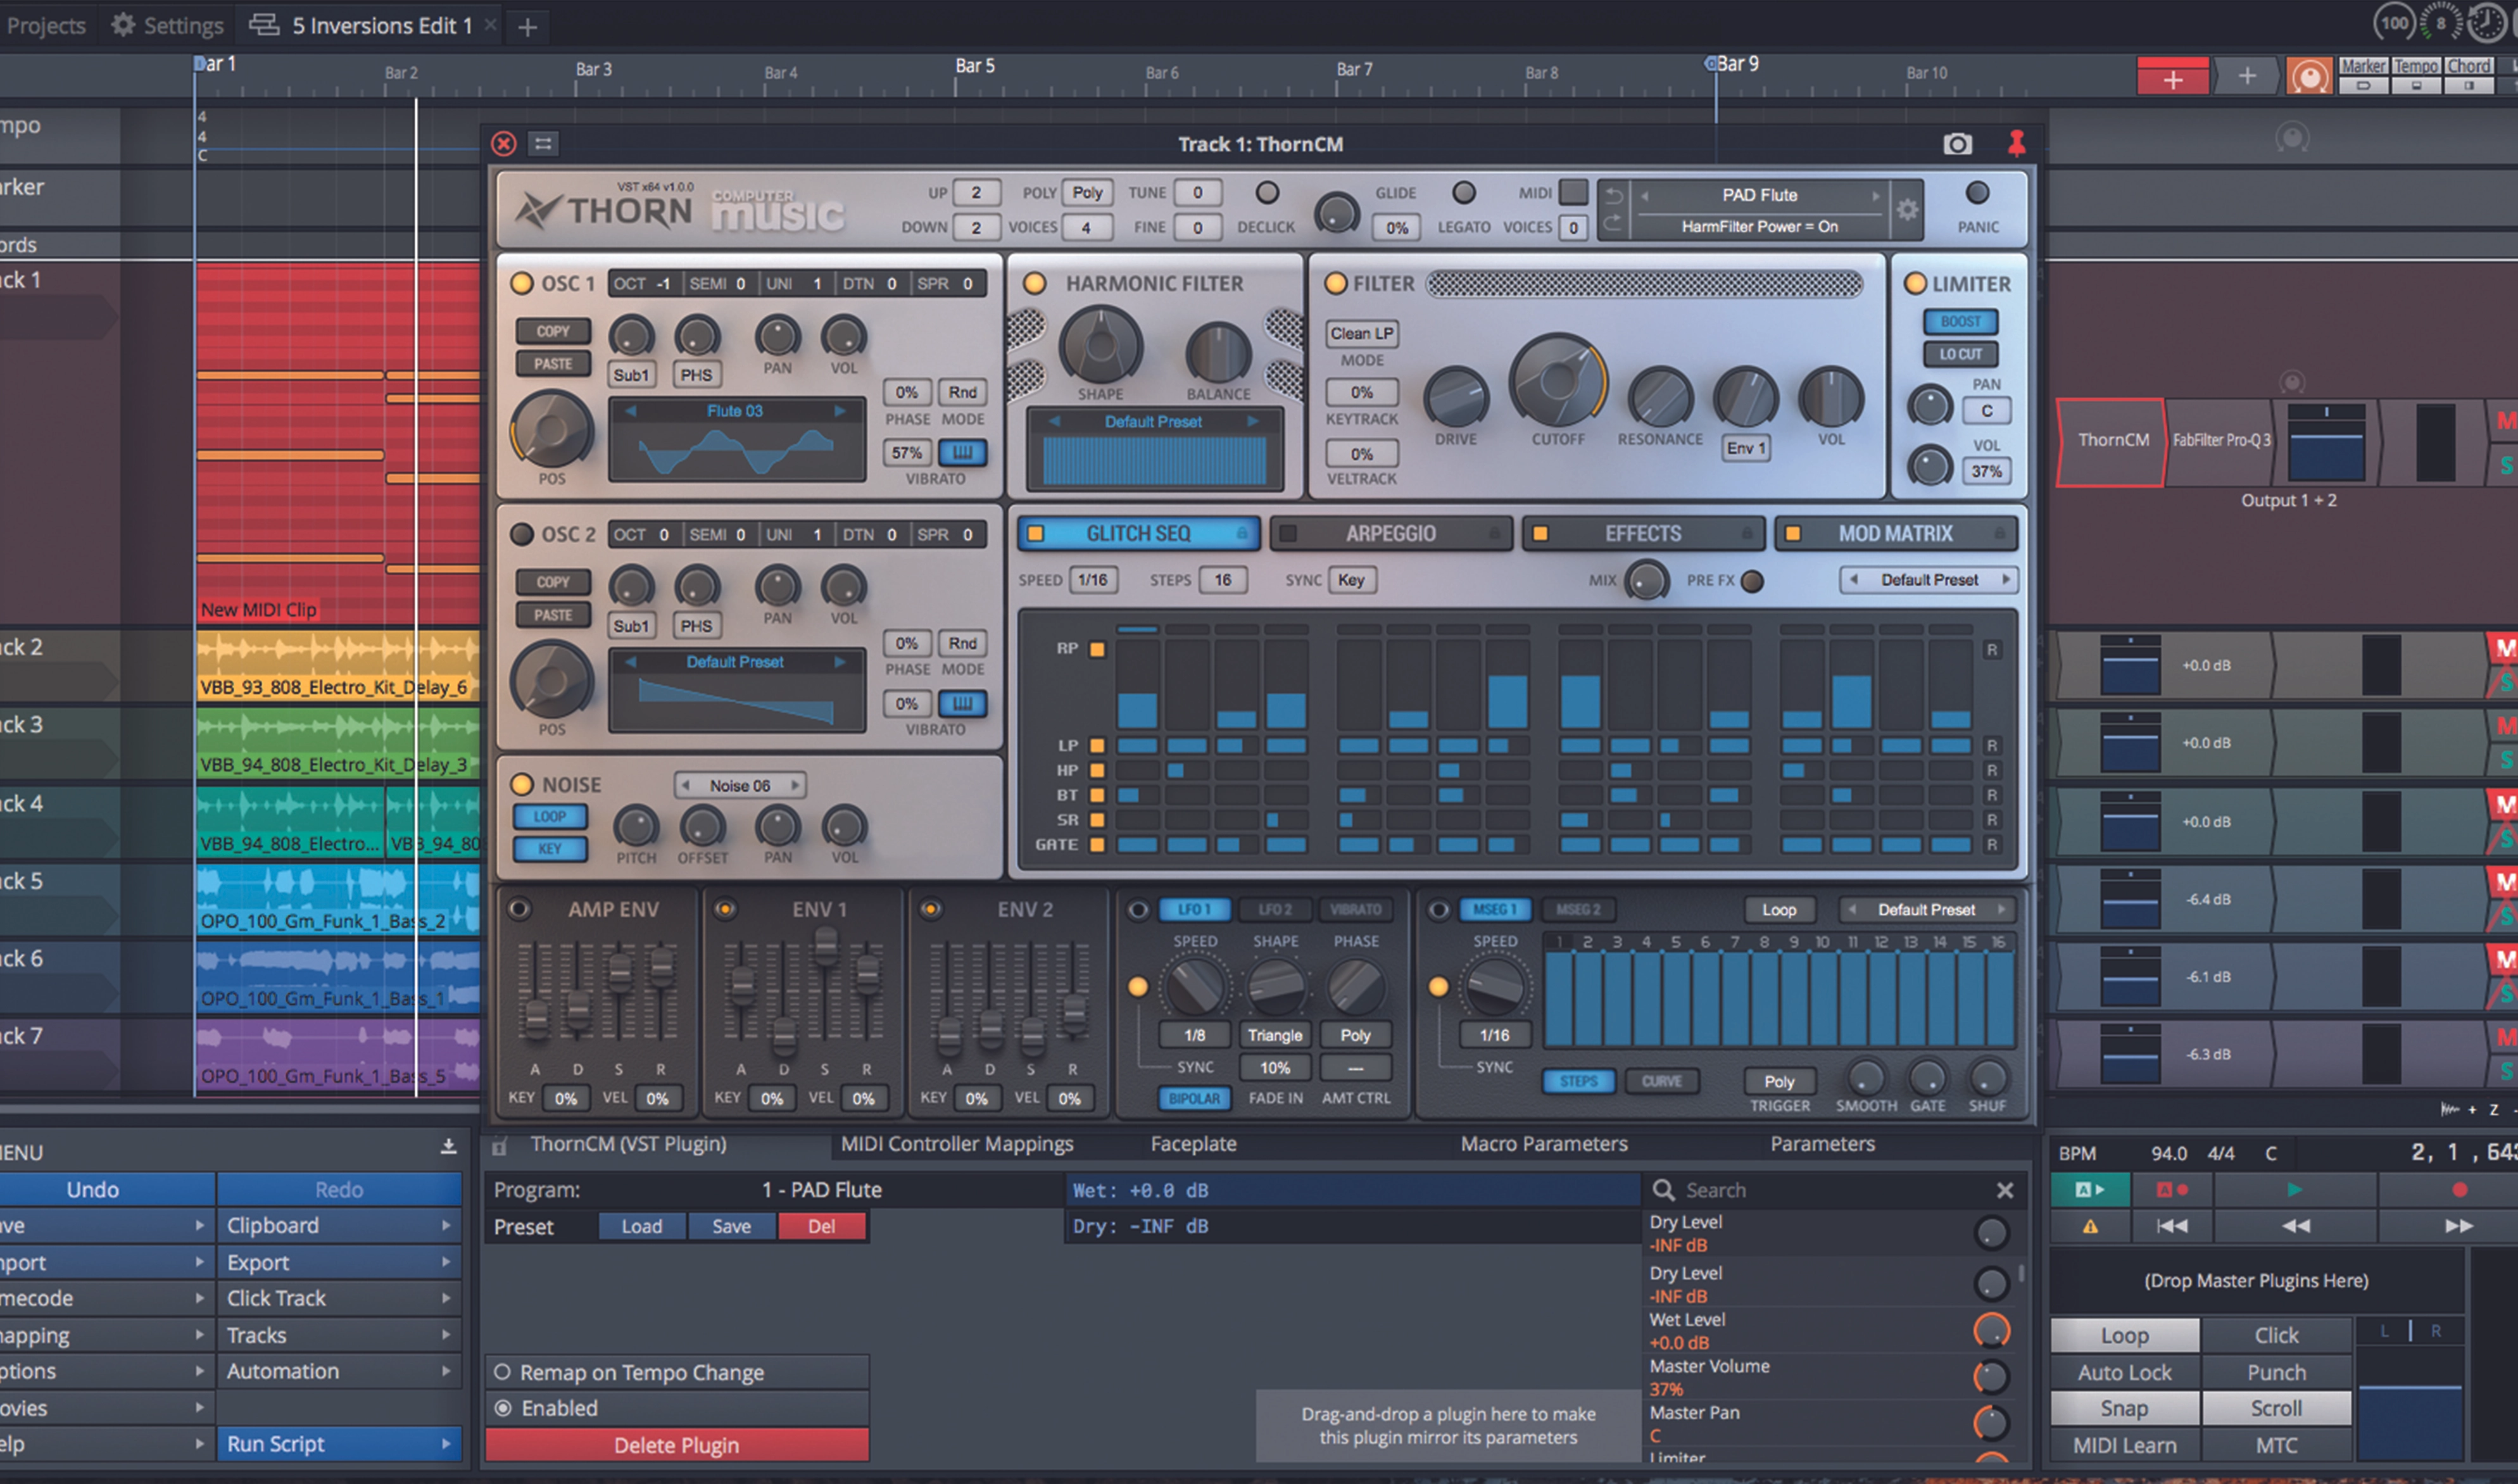
Task: Click the preset Save button
Action: pyautogui.click(x=731, y=1226)
